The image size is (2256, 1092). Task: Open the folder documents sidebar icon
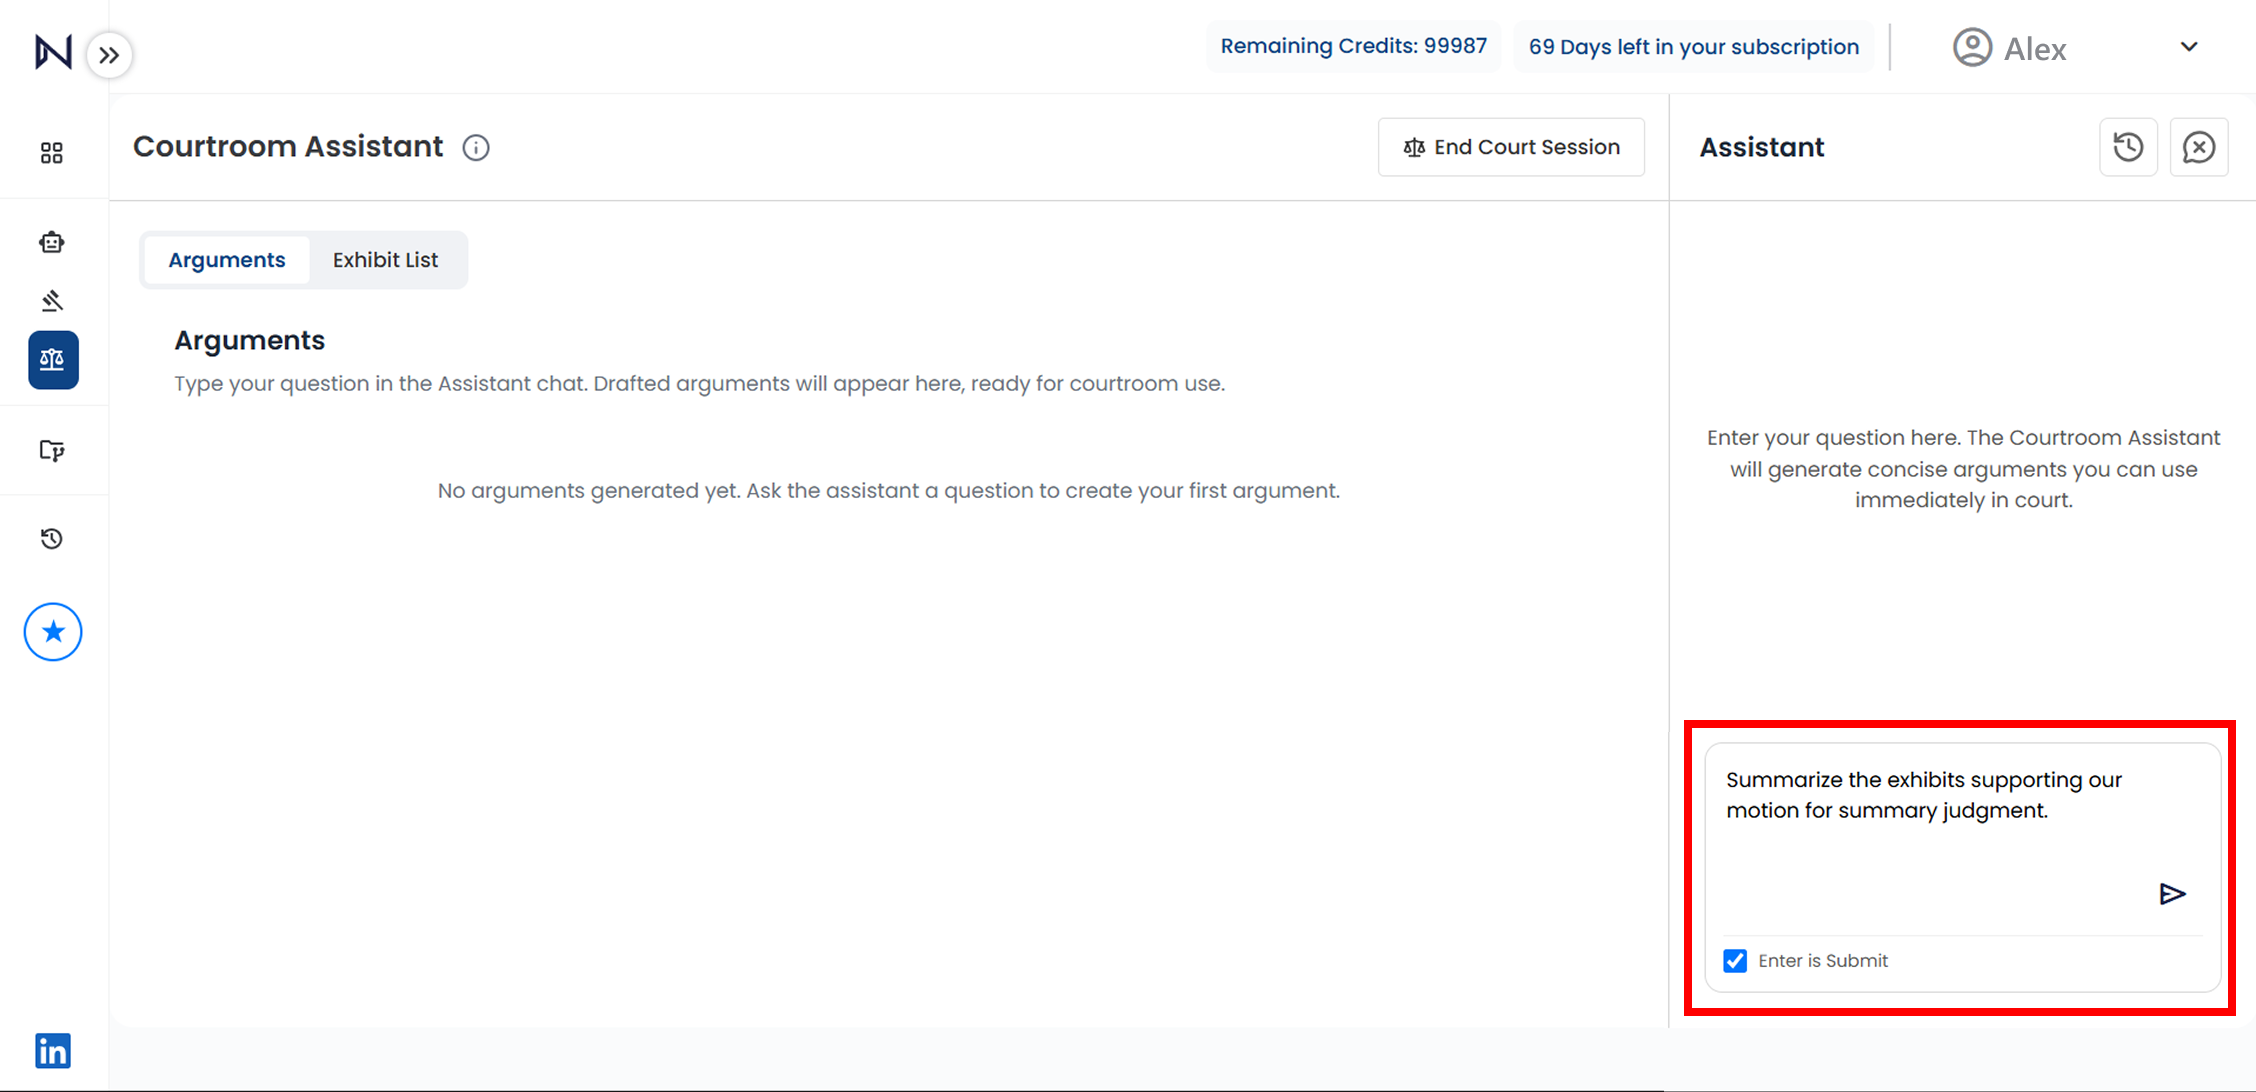pyautogui.click(x=52, y=450)
